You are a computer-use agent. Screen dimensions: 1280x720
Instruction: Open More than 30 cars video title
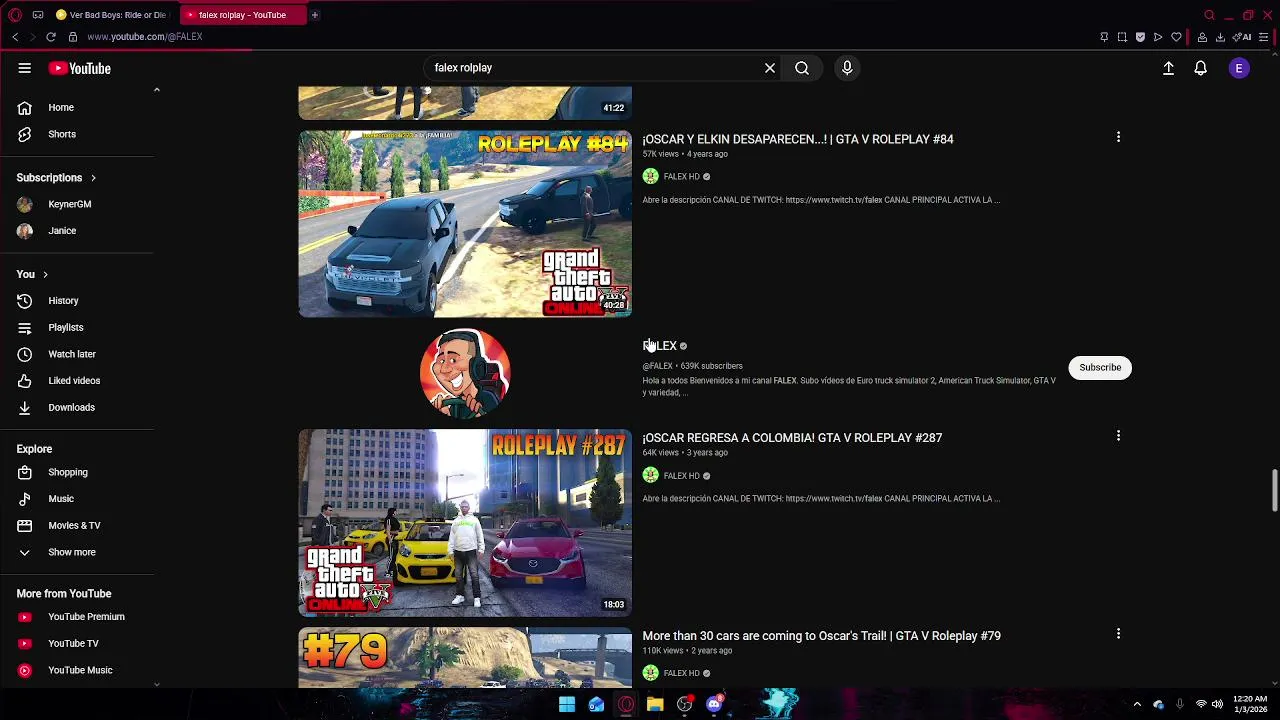pyautogui.click(x=821, y=635)
